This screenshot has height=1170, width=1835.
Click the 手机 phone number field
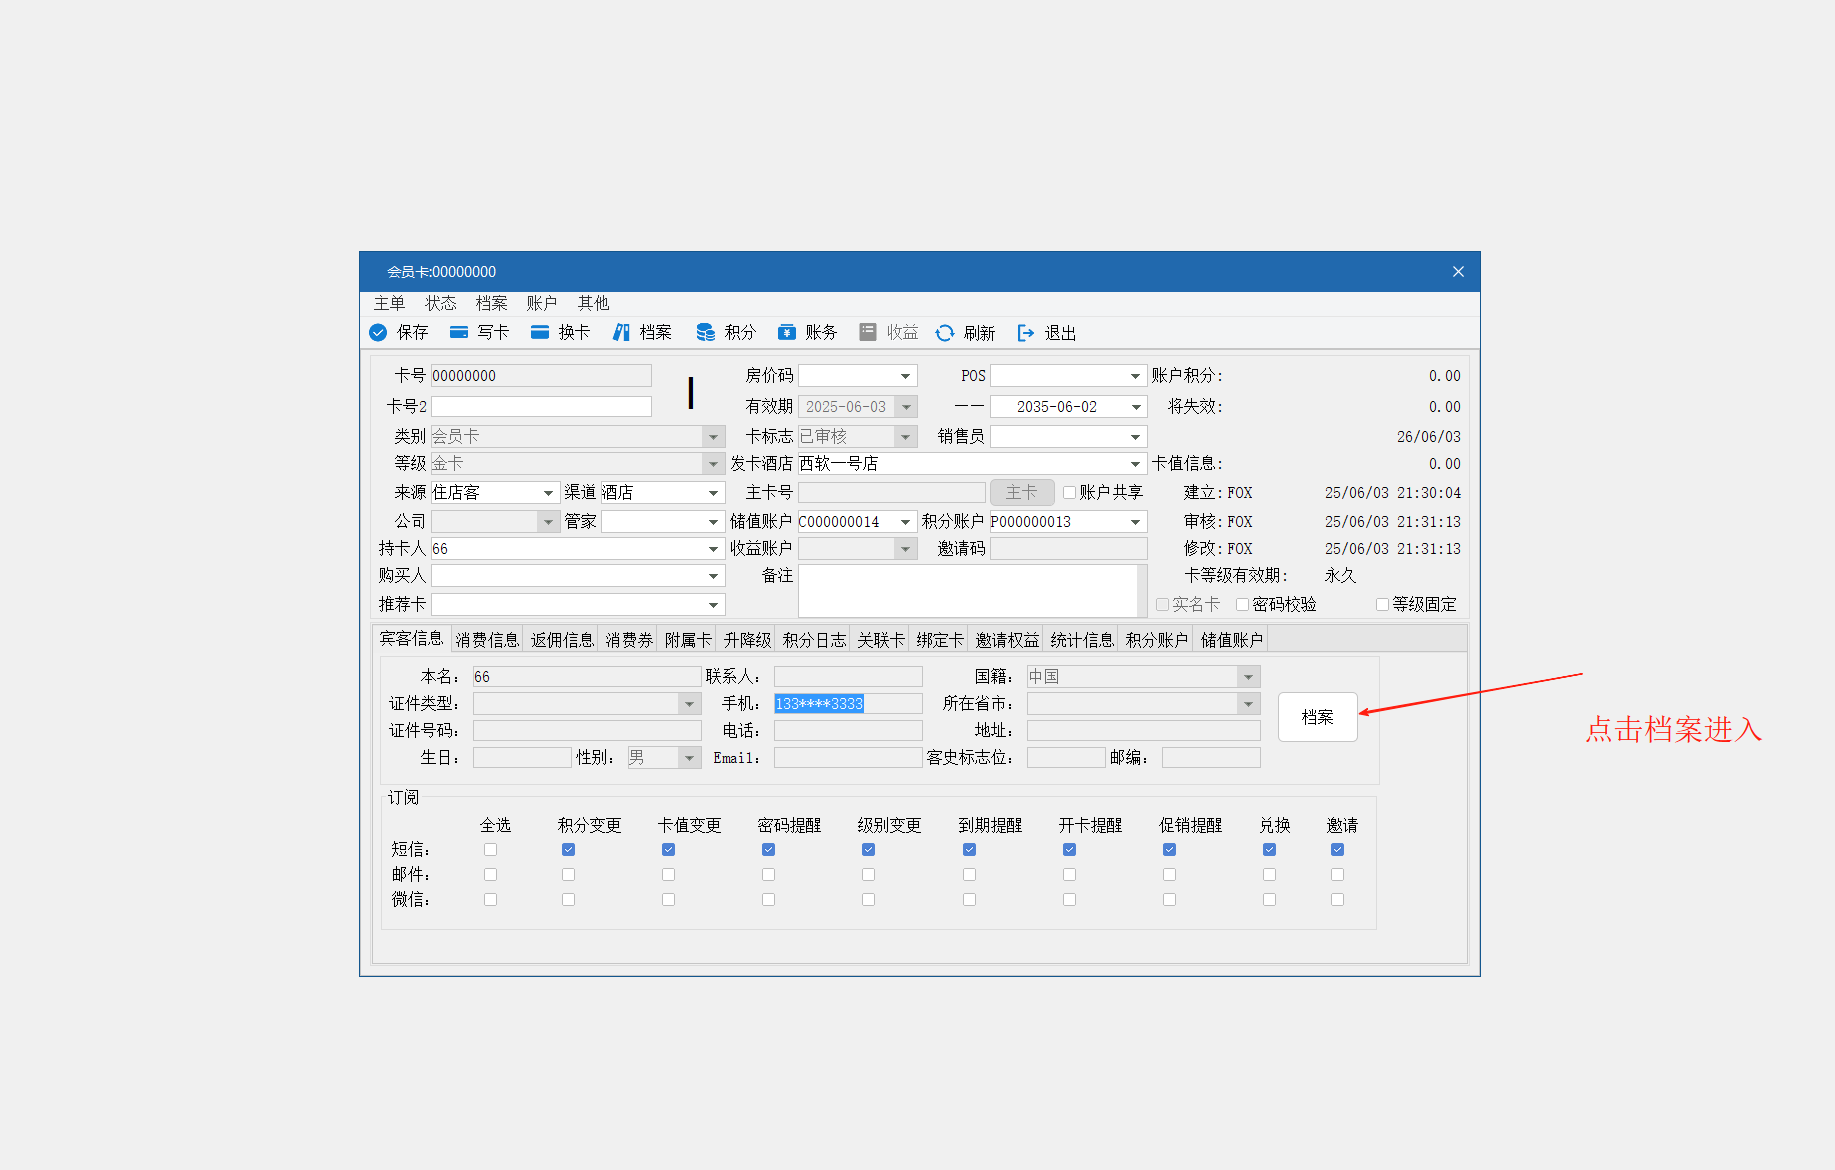coord(848,704)
